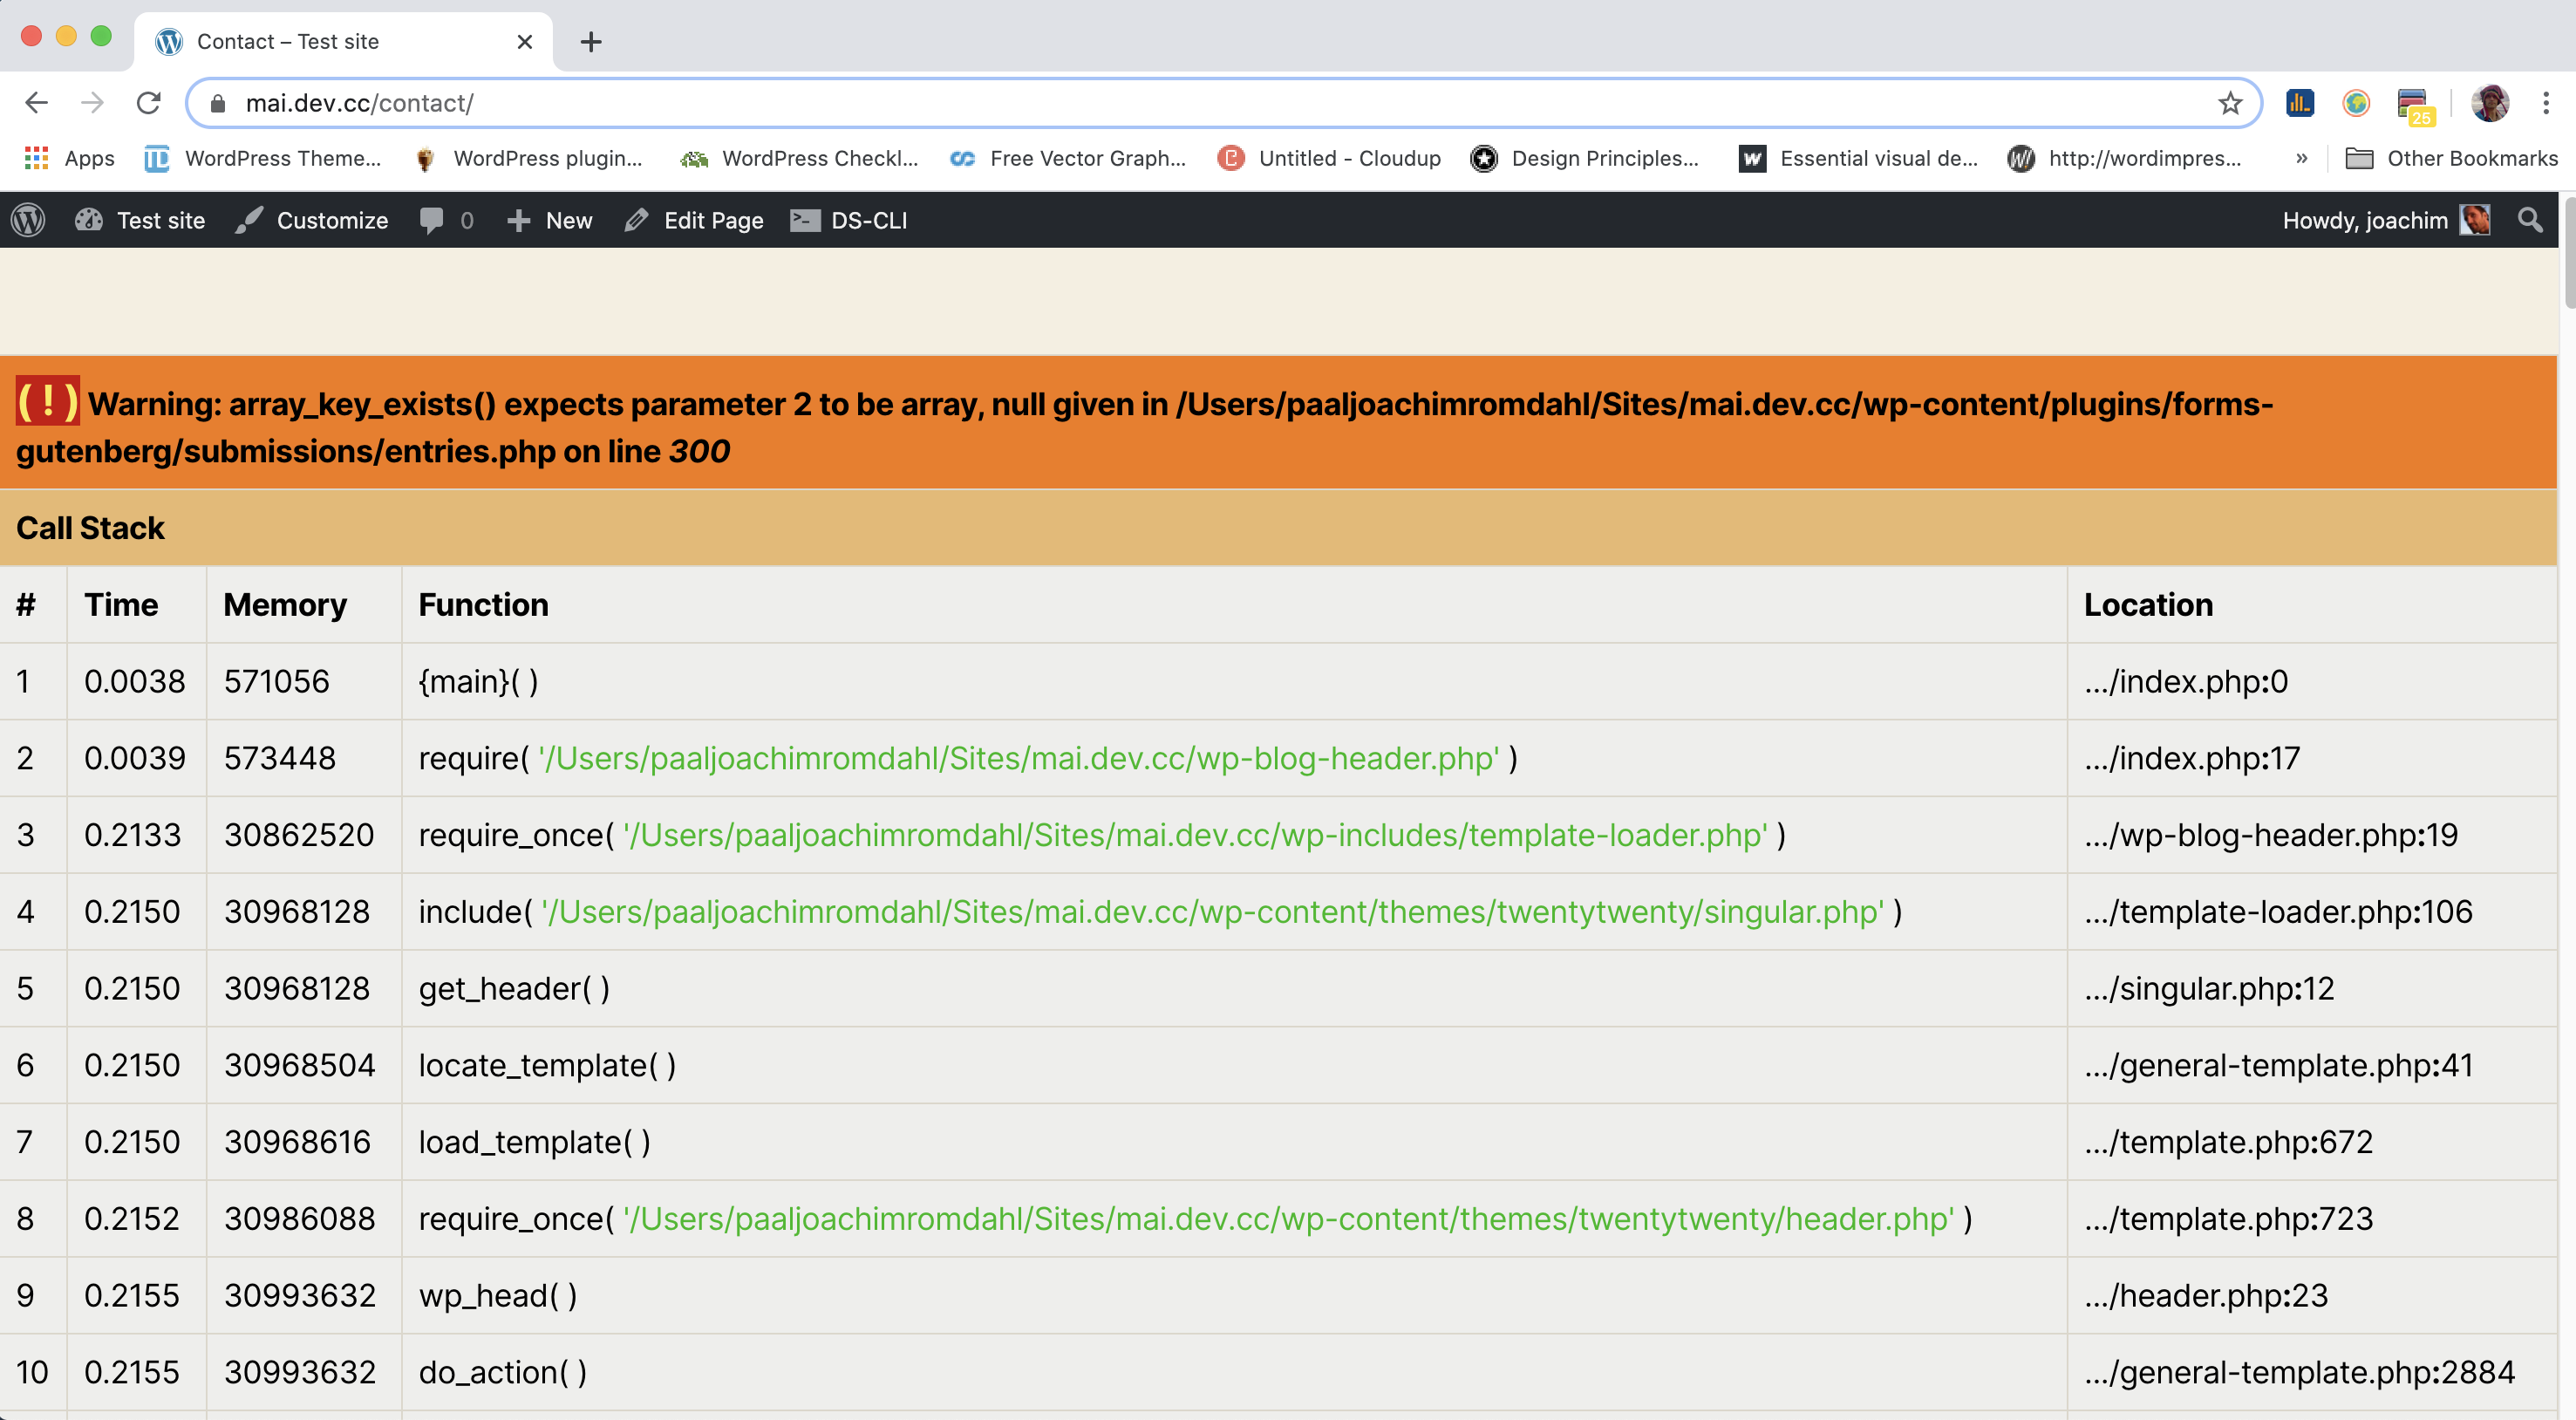This screenshot has height=1420, width=2576.
Task: Open the DS-CLI admin bar item
Action: pyautogui.click(x=849, y=220)
